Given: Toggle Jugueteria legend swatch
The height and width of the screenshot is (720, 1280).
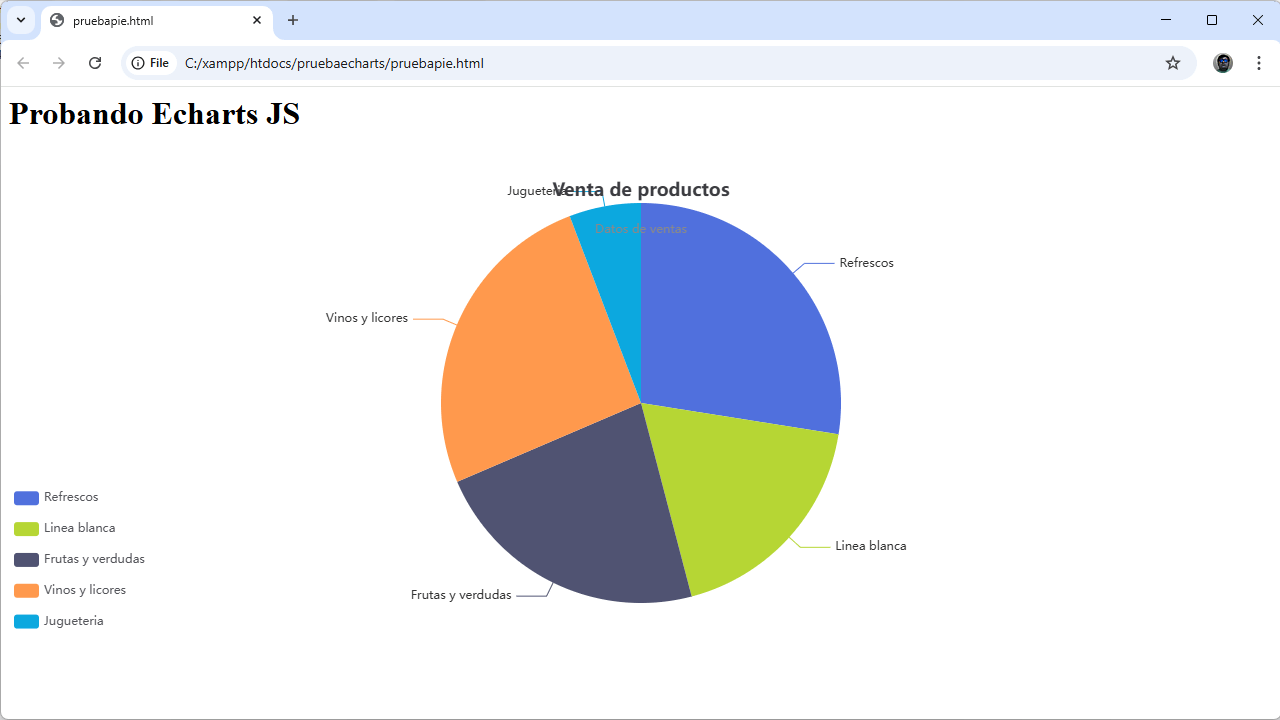Looking at the screenshot, I should (x=26, y=622).
